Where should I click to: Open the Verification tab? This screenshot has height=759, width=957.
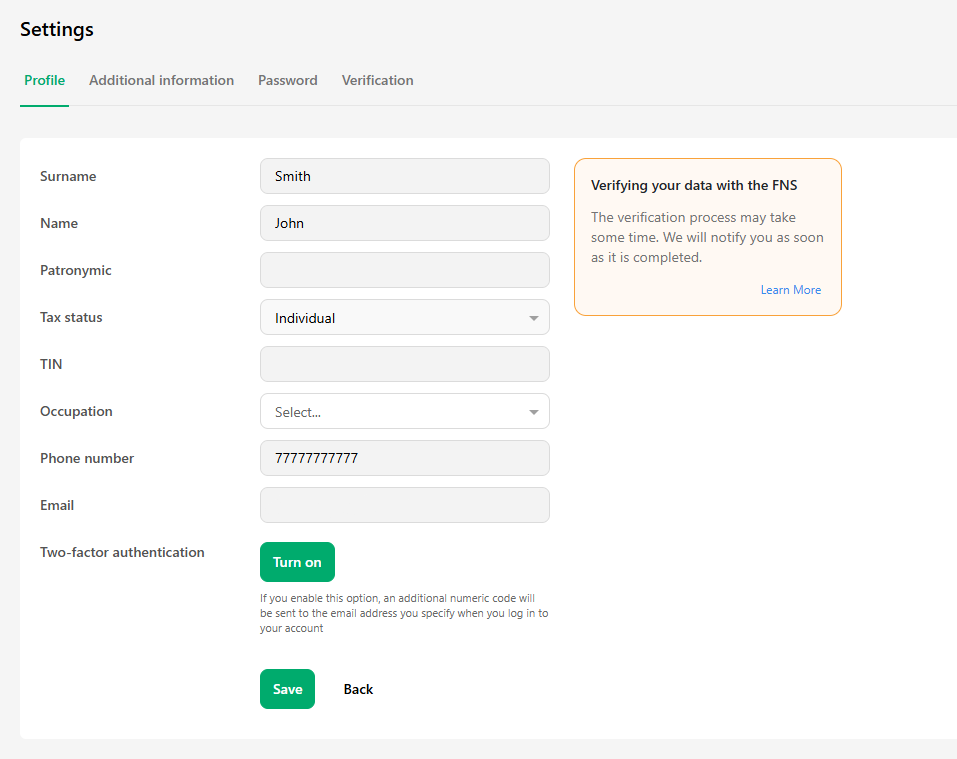tap(377, 81)
